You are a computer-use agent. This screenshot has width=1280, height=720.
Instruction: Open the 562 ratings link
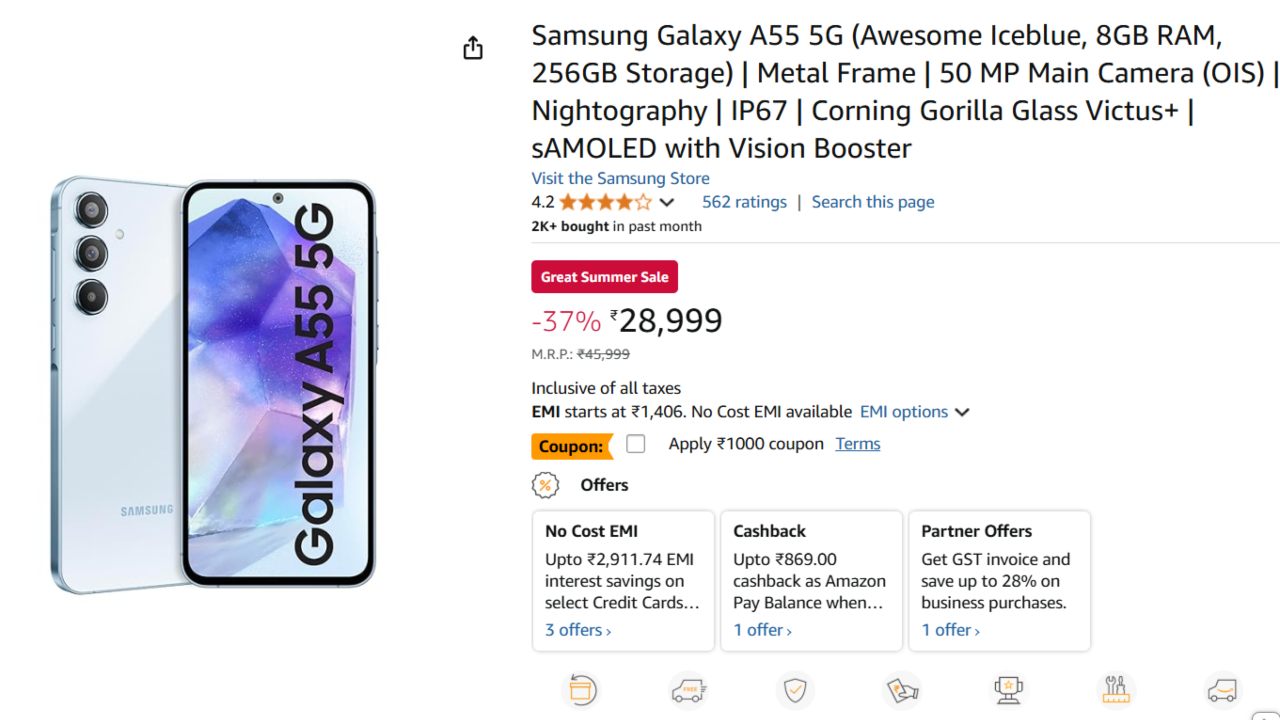tap(744, 202)
